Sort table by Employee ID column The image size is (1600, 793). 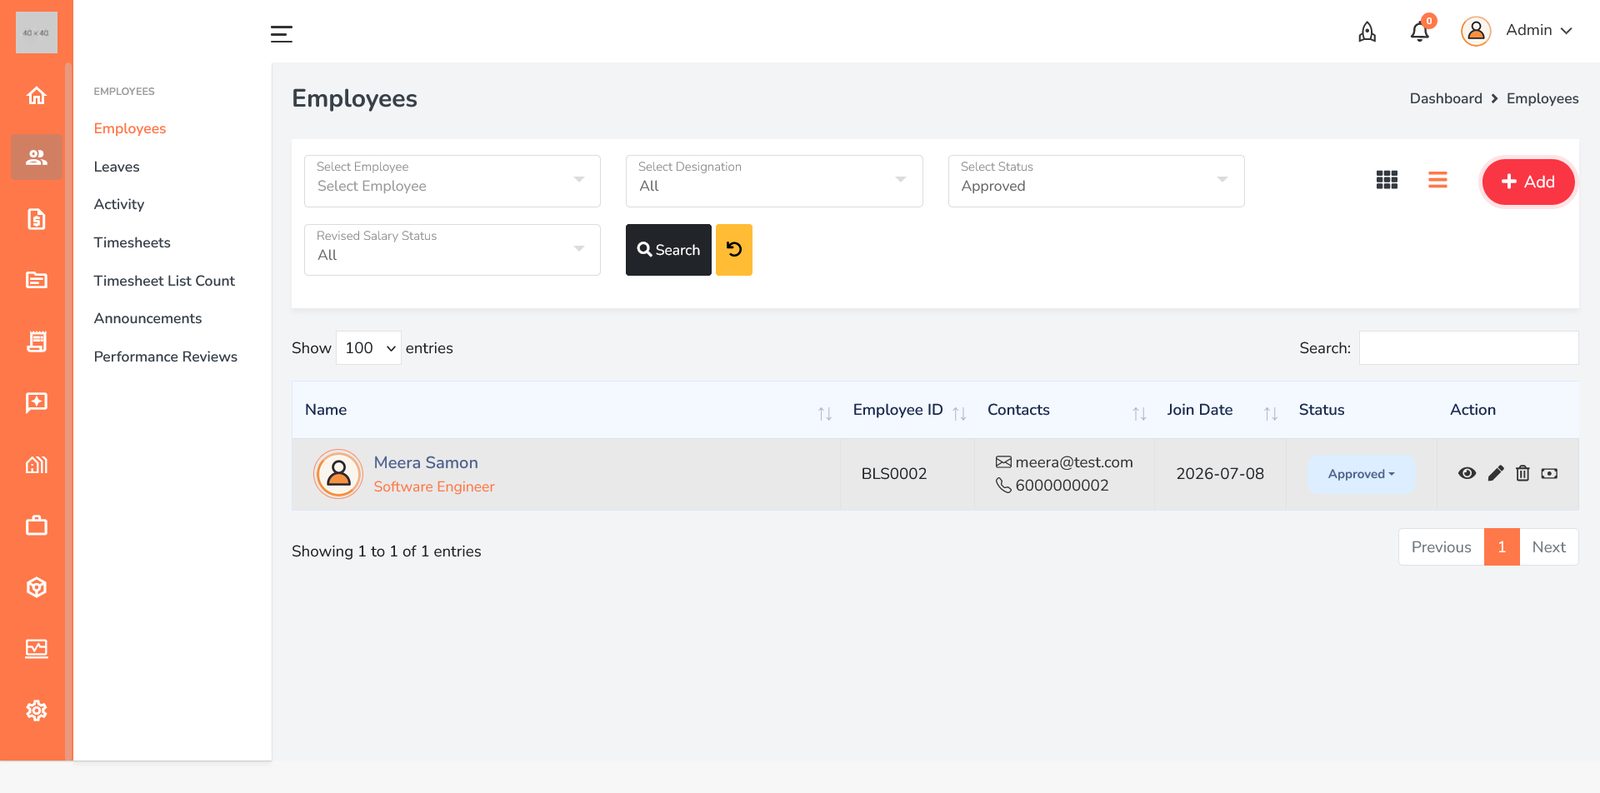[907, 410]
